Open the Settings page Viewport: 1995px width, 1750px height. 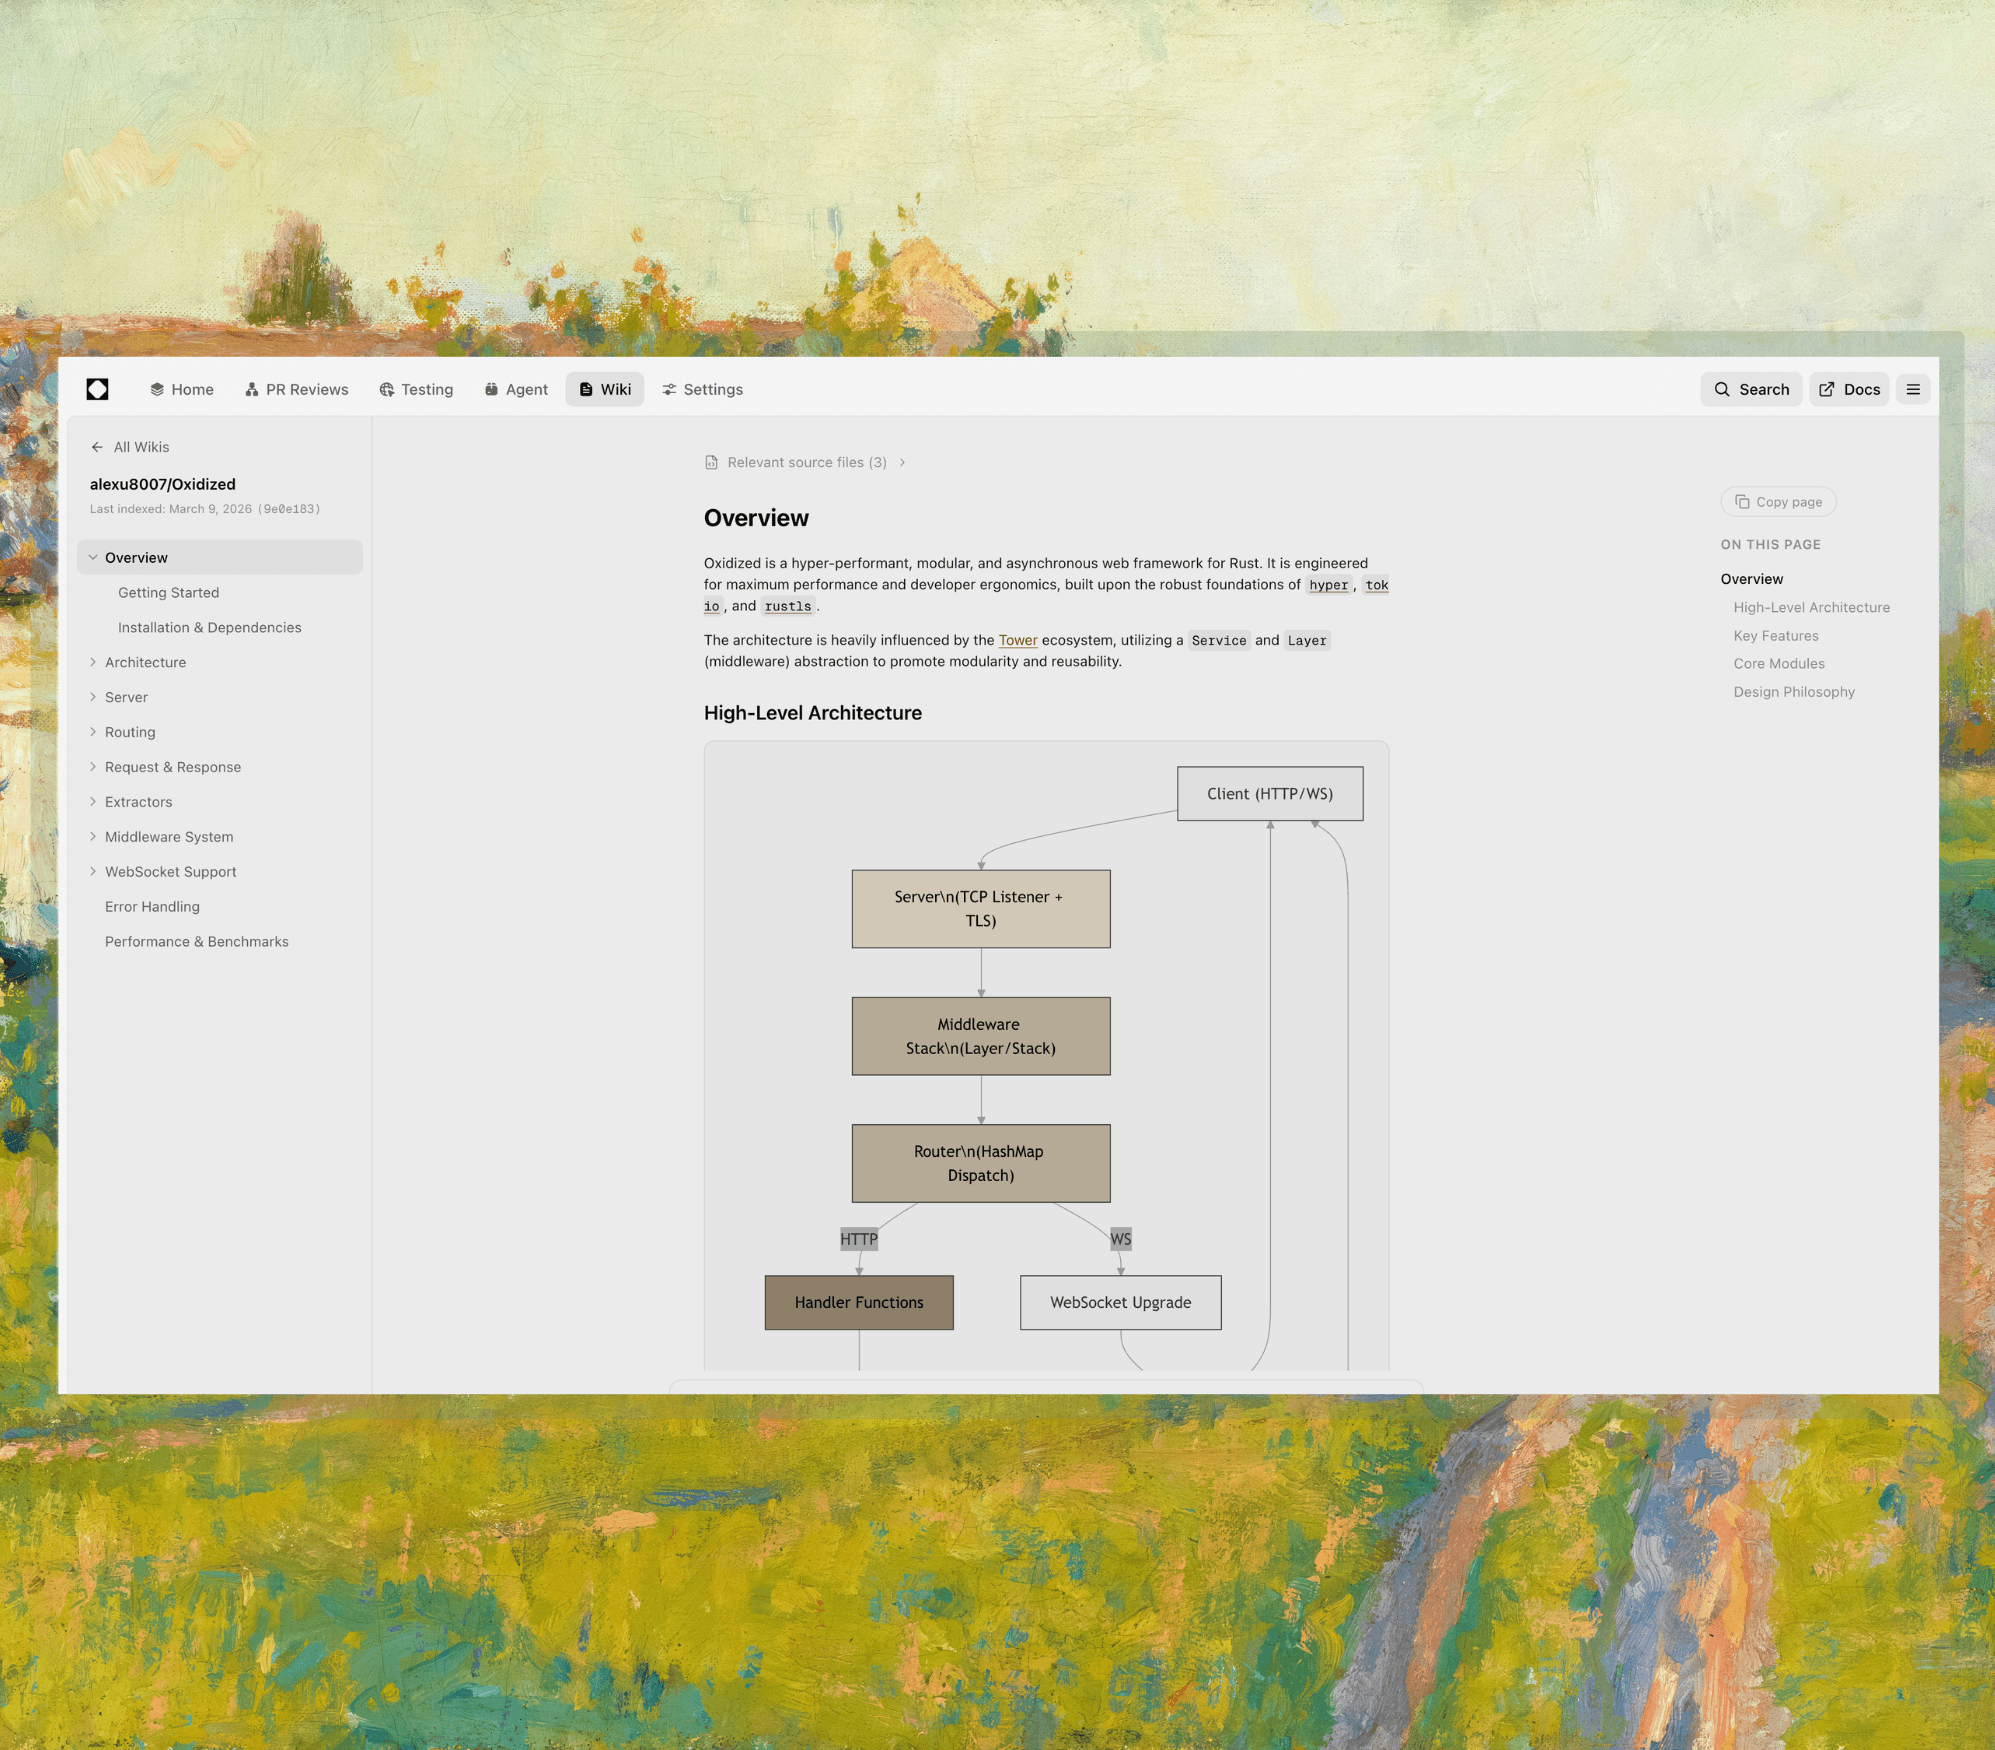(x=702, y=389)
